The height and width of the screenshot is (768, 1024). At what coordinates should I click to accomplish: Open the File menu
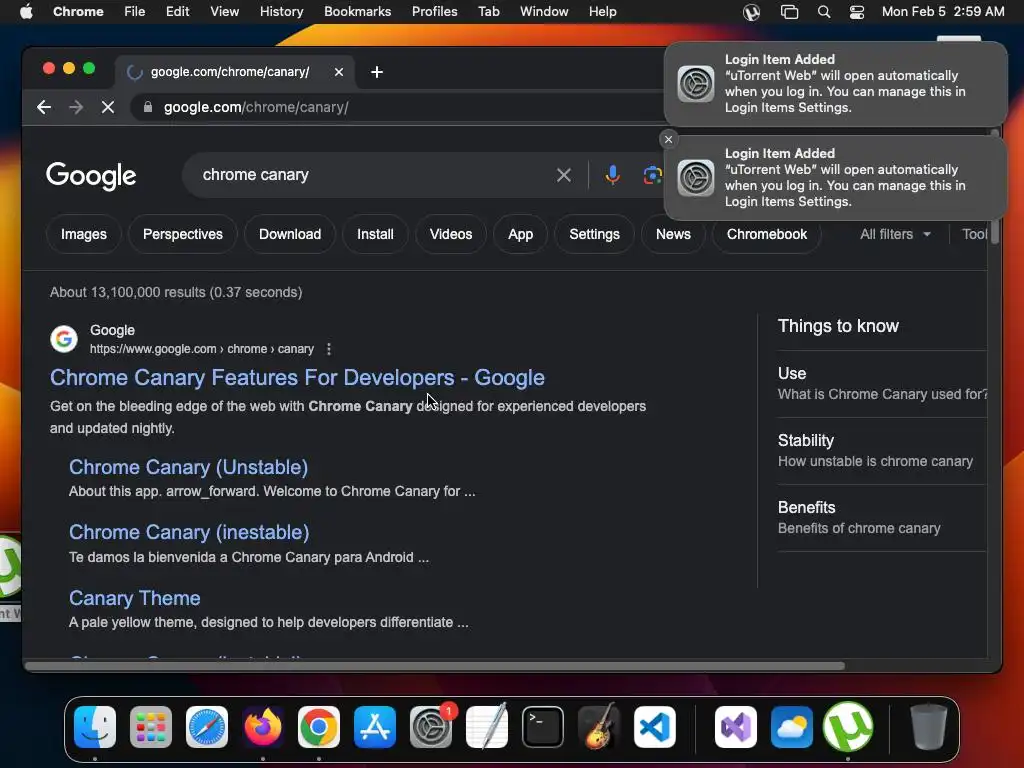135,12
